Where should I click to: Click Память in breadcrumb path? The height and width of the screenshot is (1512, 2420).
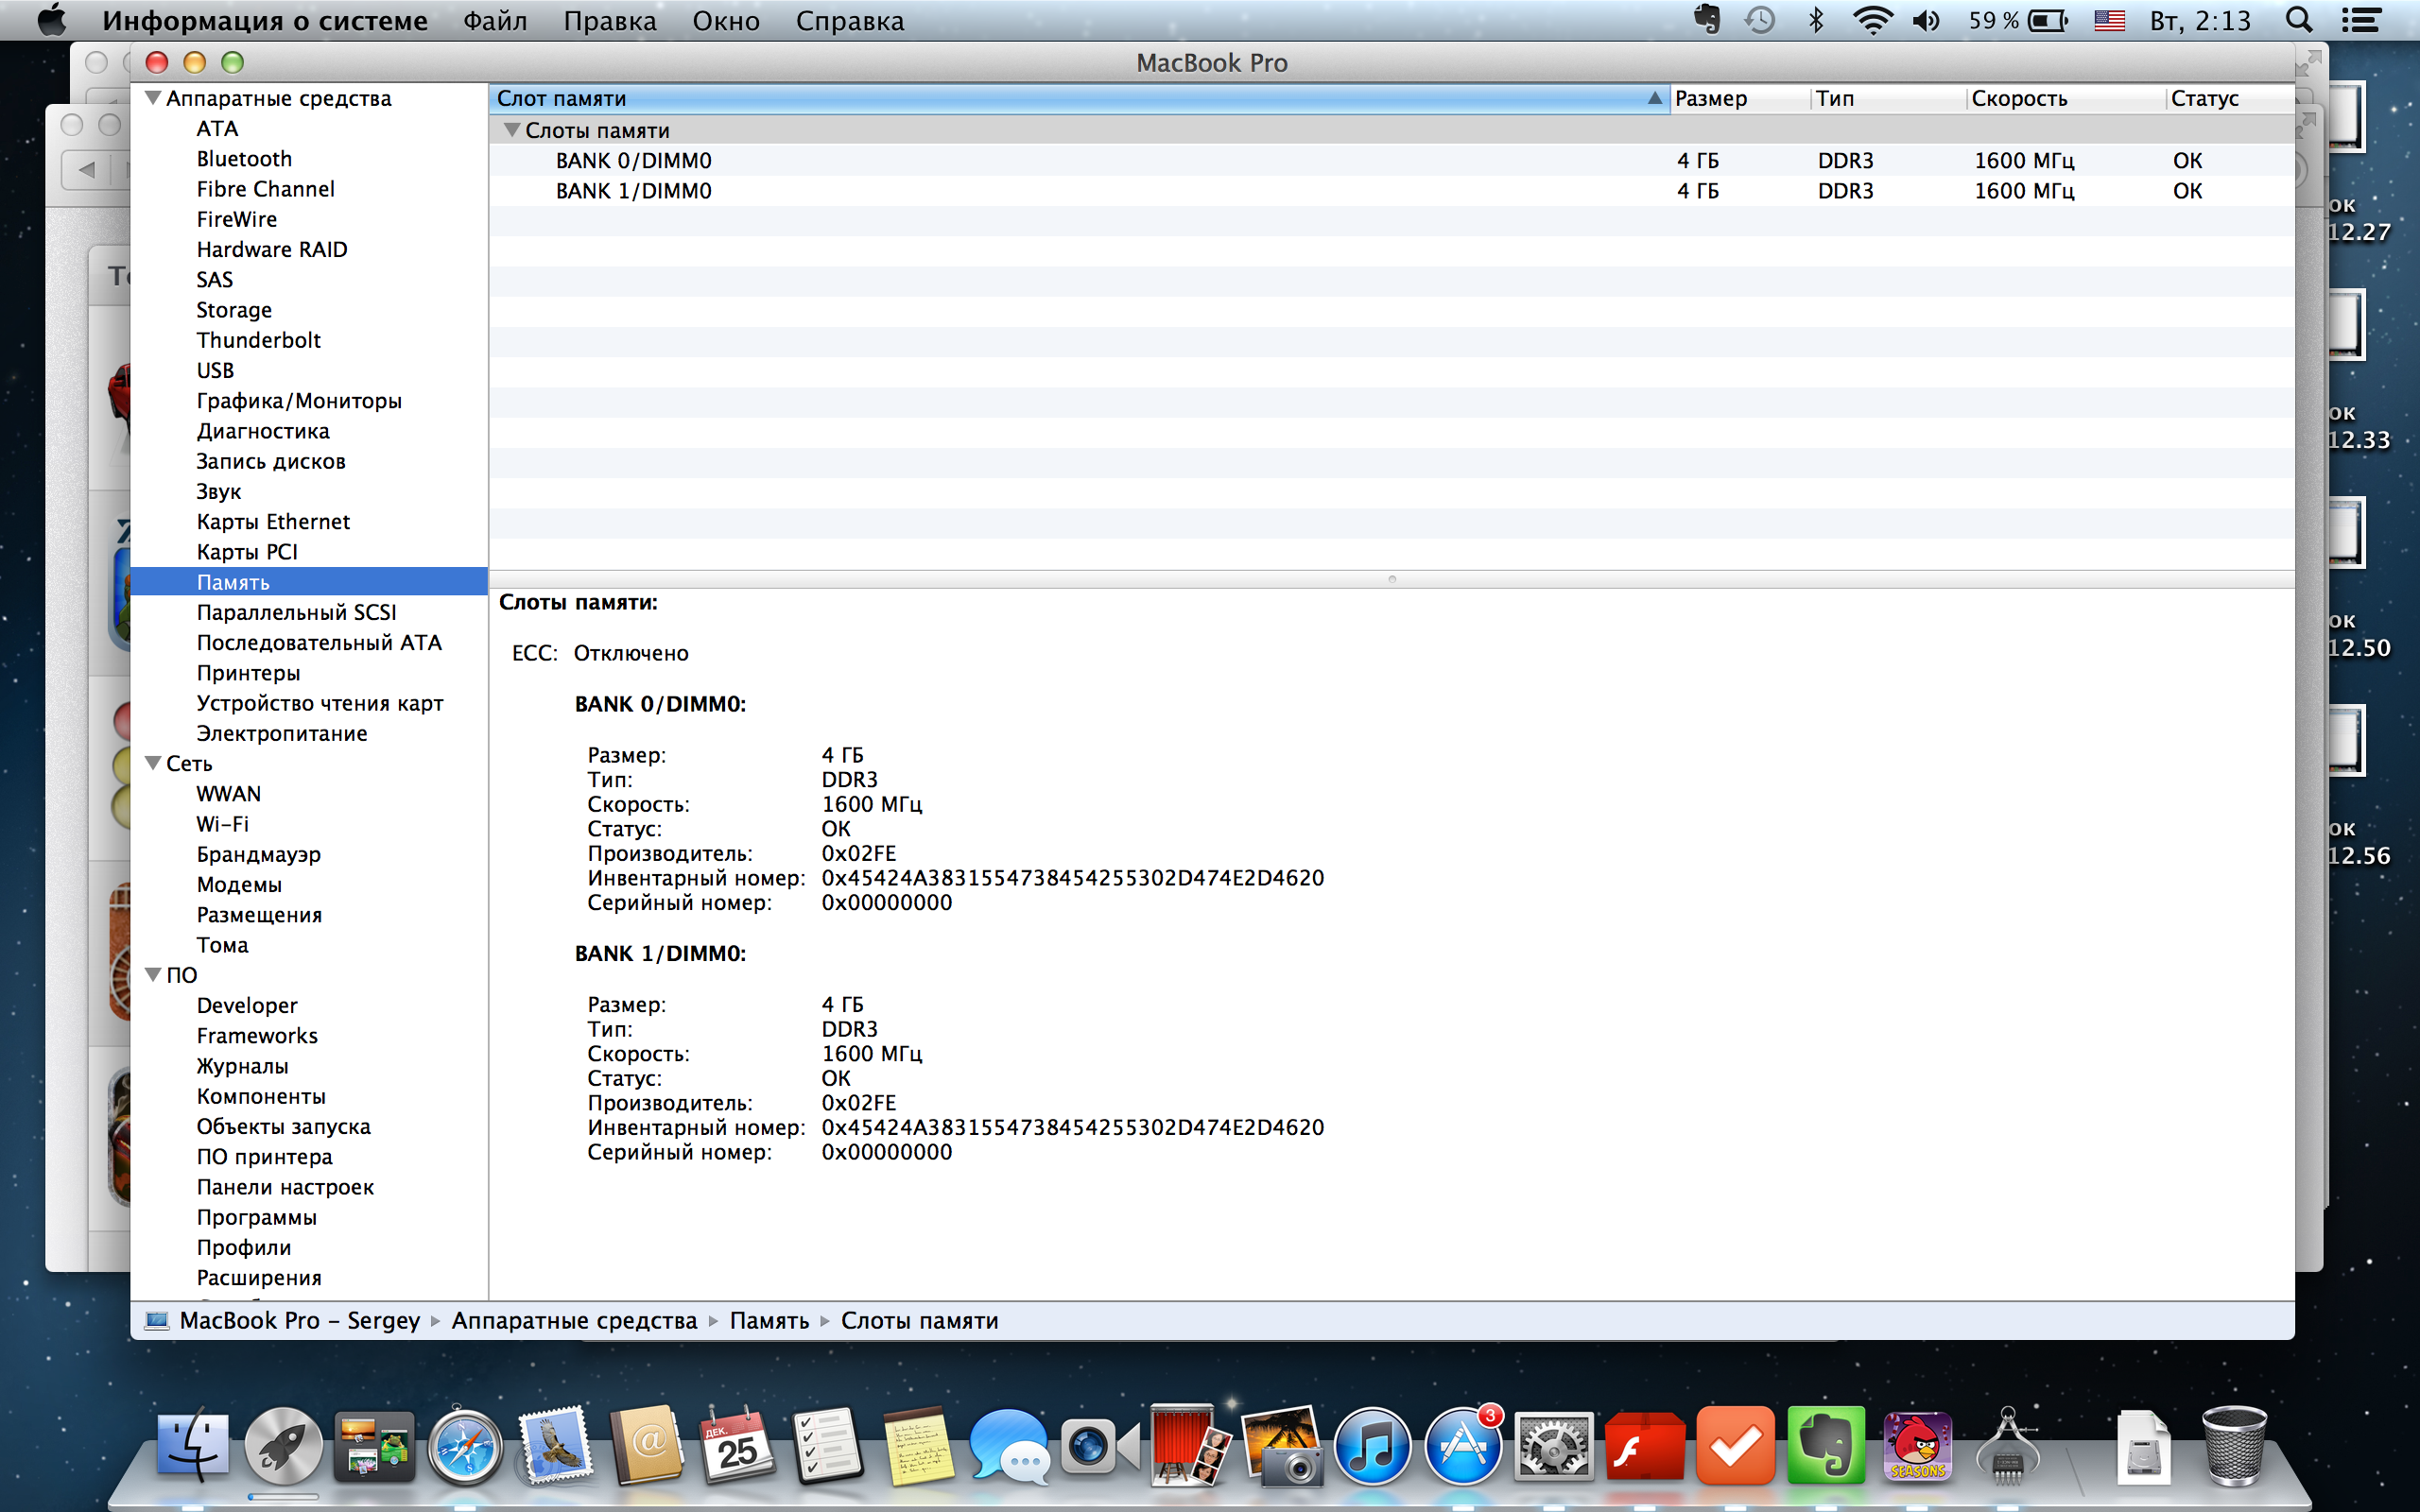(x=769, y=1320)
